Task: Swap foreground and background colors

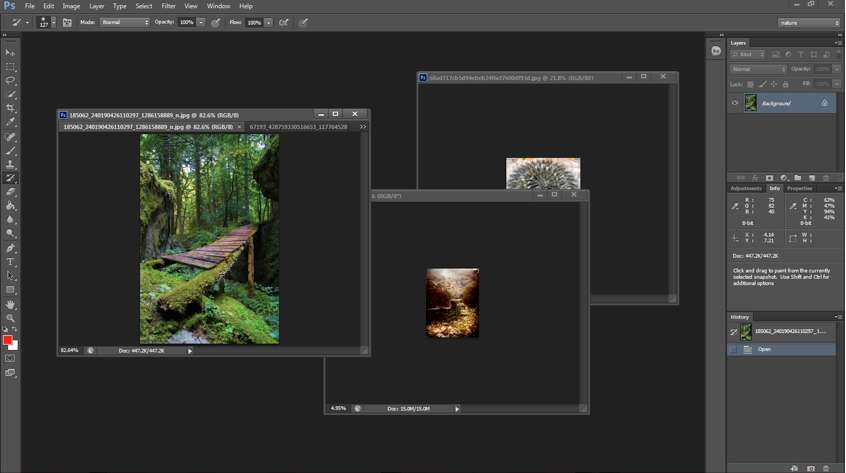Action: click(15, 328)
